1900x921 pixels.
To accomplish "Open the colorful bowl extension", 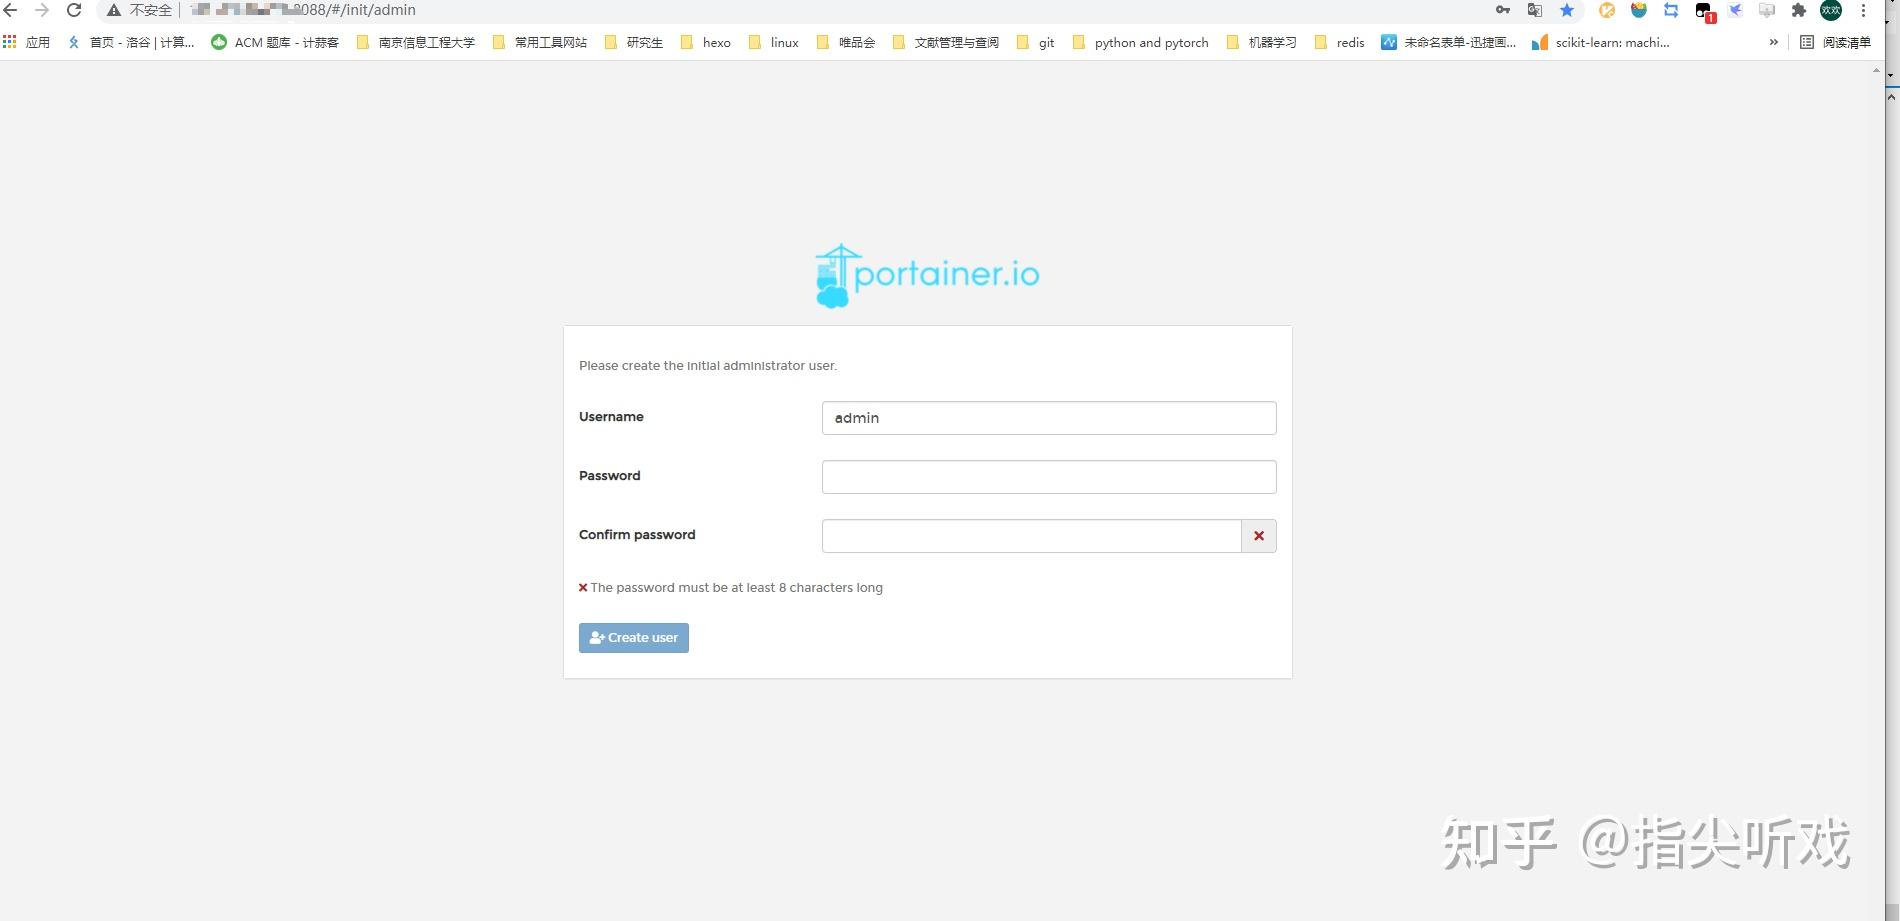I will click(x=1639, y=10).
